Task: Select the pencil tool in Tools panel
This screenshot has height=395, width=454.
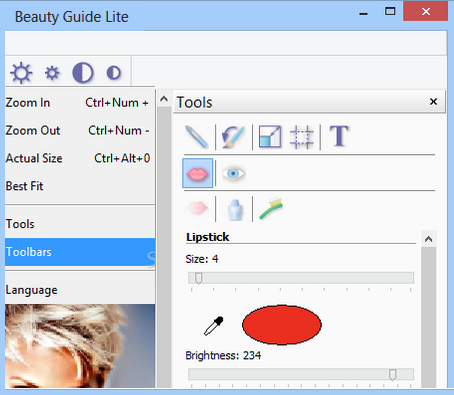Action: tap(197, 137)
